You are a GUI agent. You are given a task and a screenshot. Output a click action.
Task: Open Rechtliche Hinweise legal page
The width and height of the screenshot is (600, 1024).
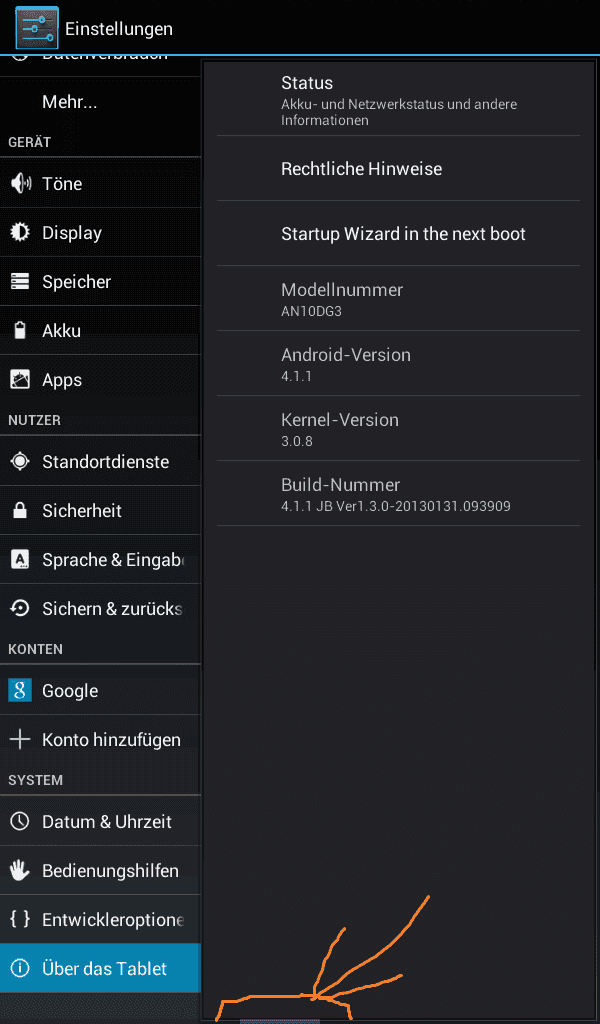[398, 168]
